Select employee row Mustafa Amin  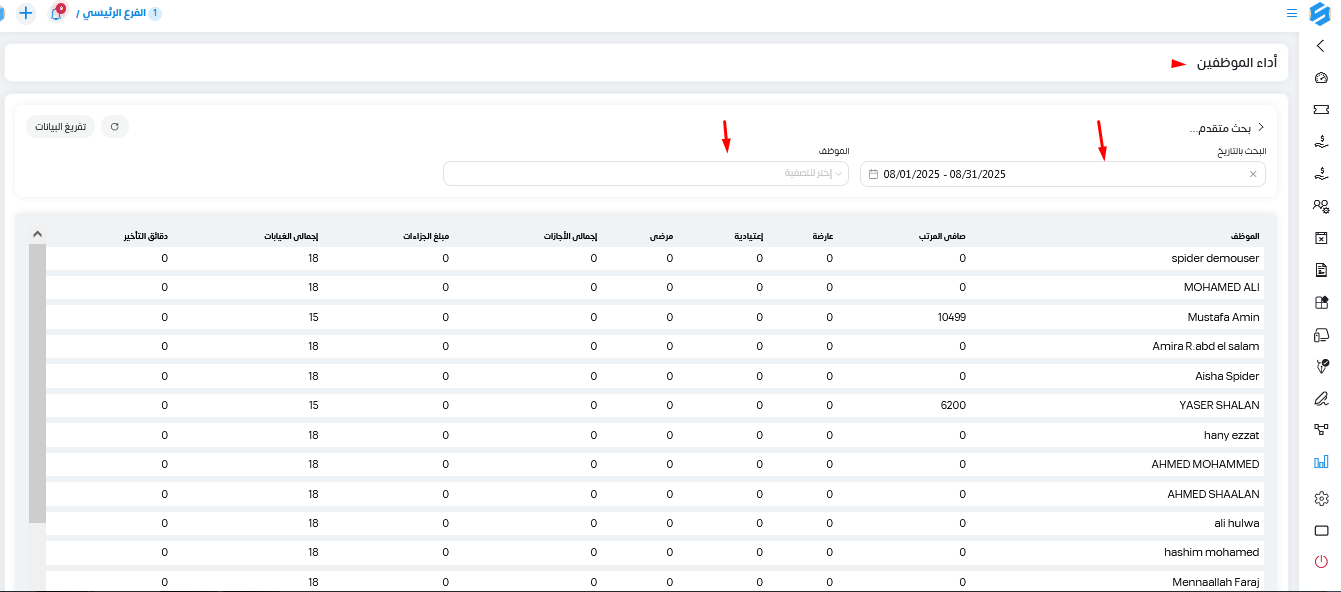click(653, 317)
